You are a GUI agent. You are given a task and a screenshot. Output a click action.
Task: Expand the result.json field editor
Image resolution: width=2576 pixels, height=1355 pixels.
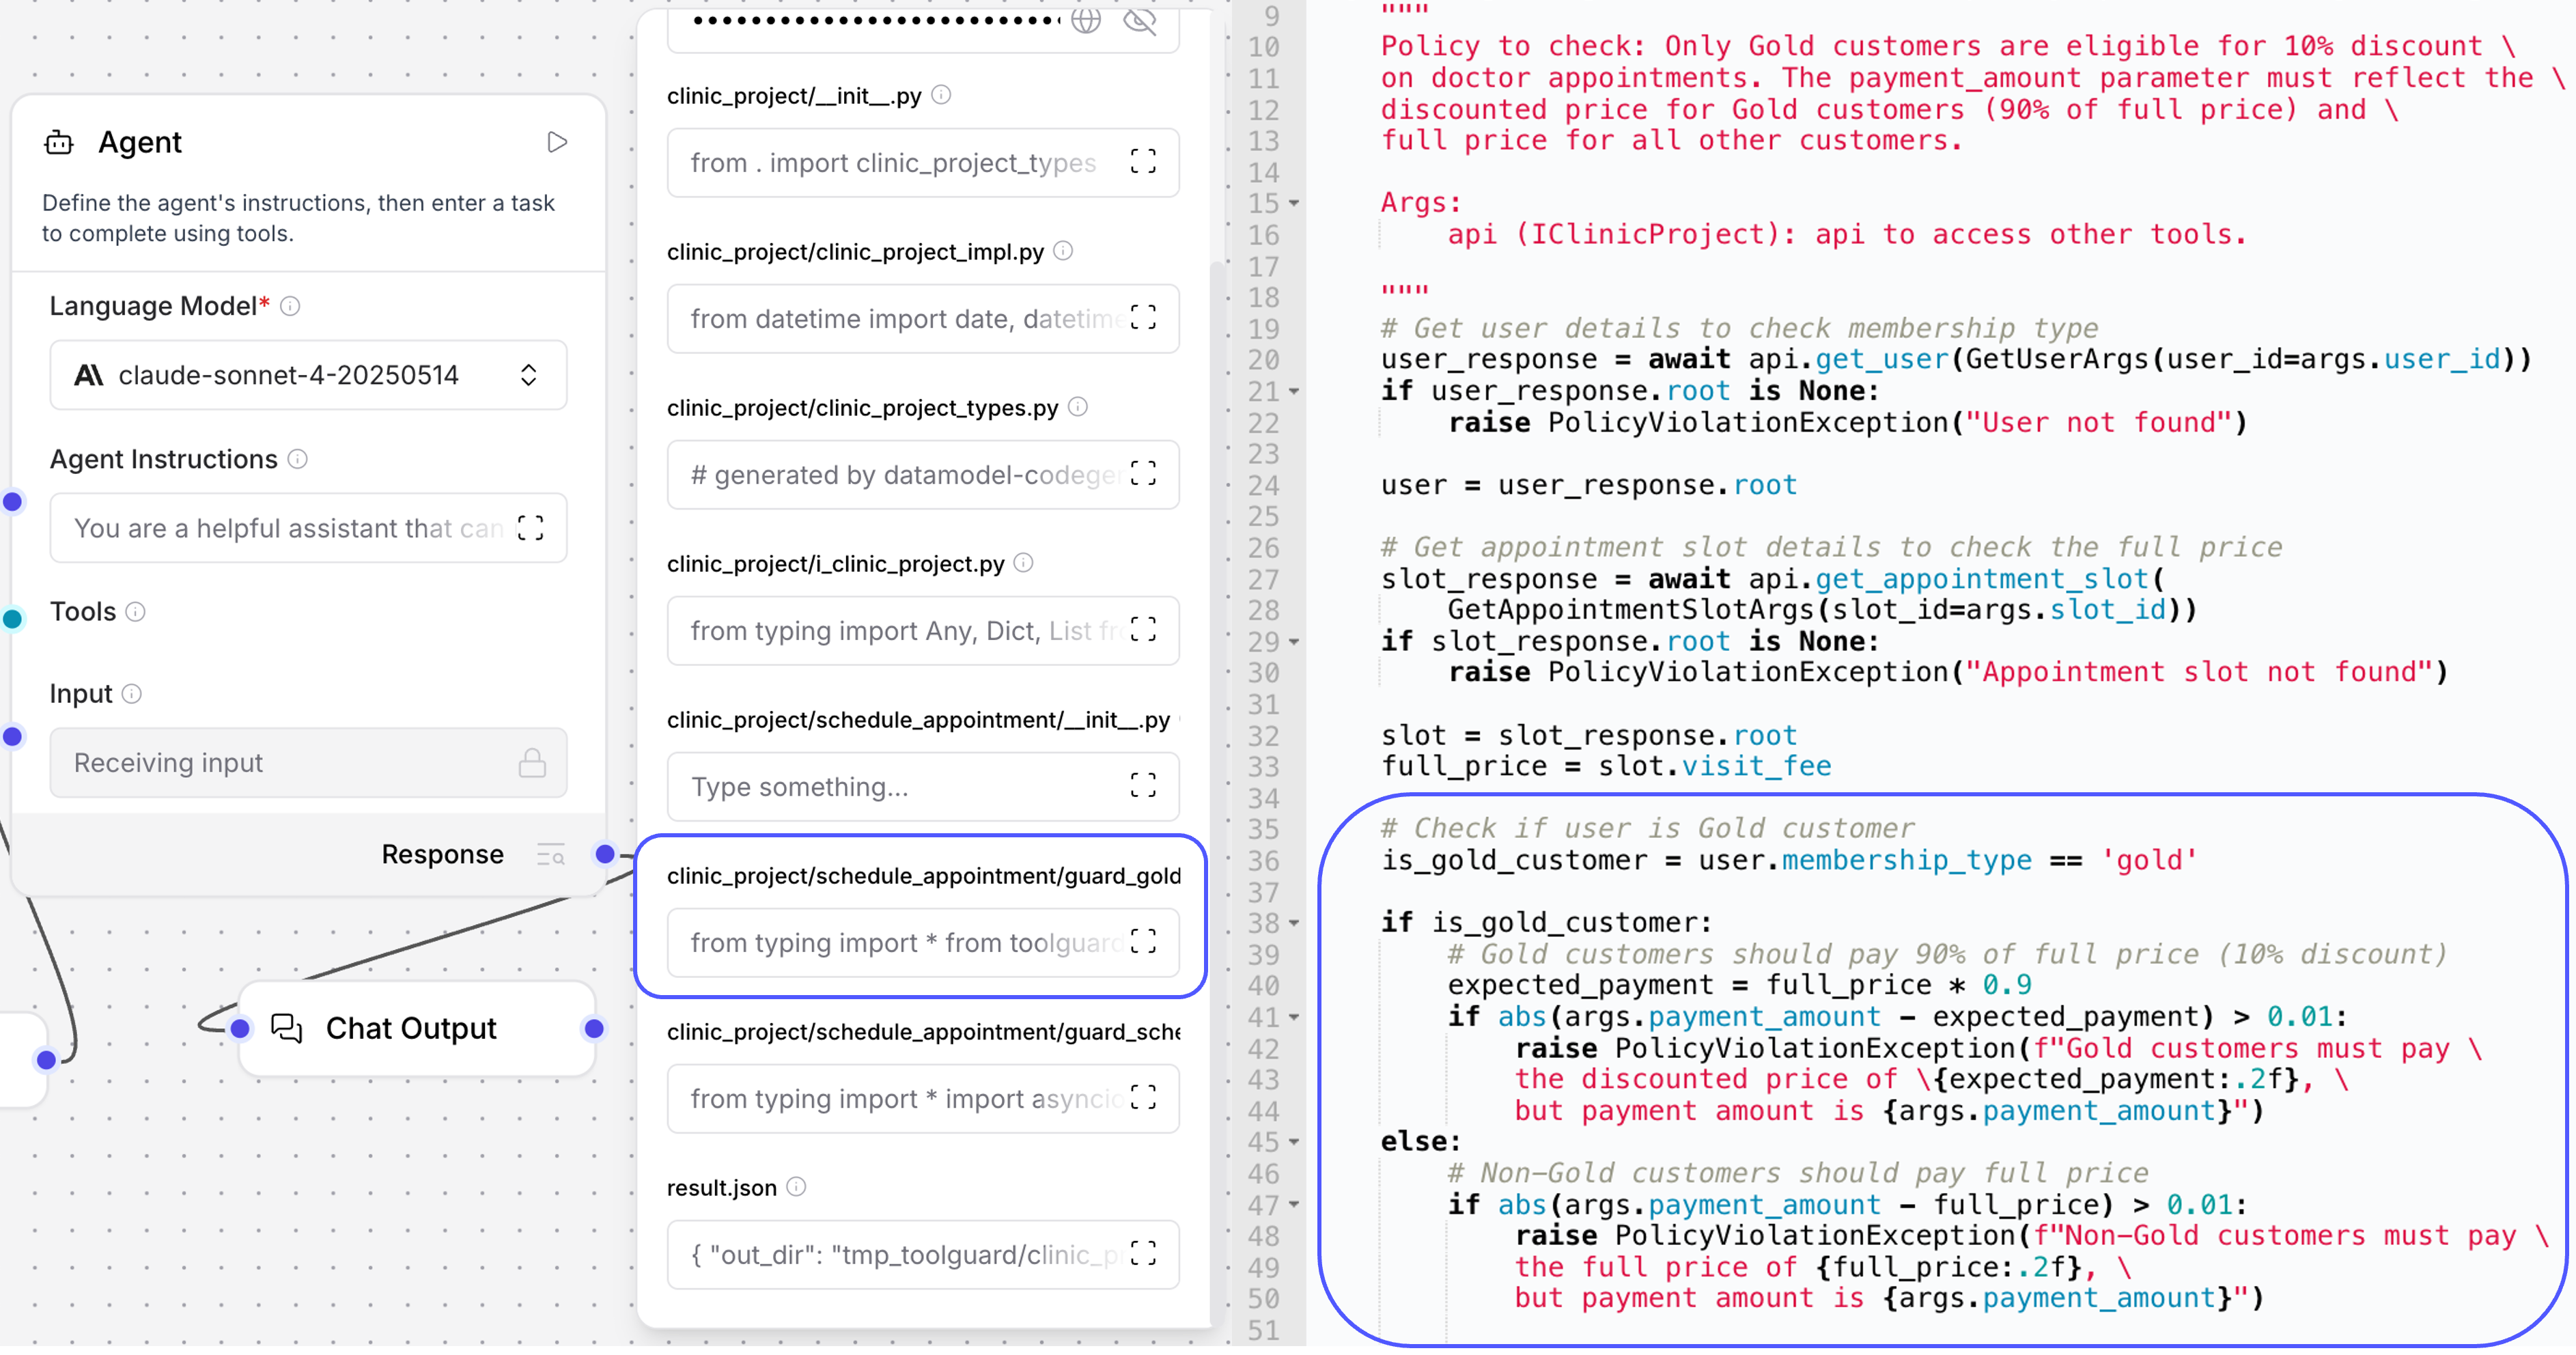[x=1143, y=1254]
